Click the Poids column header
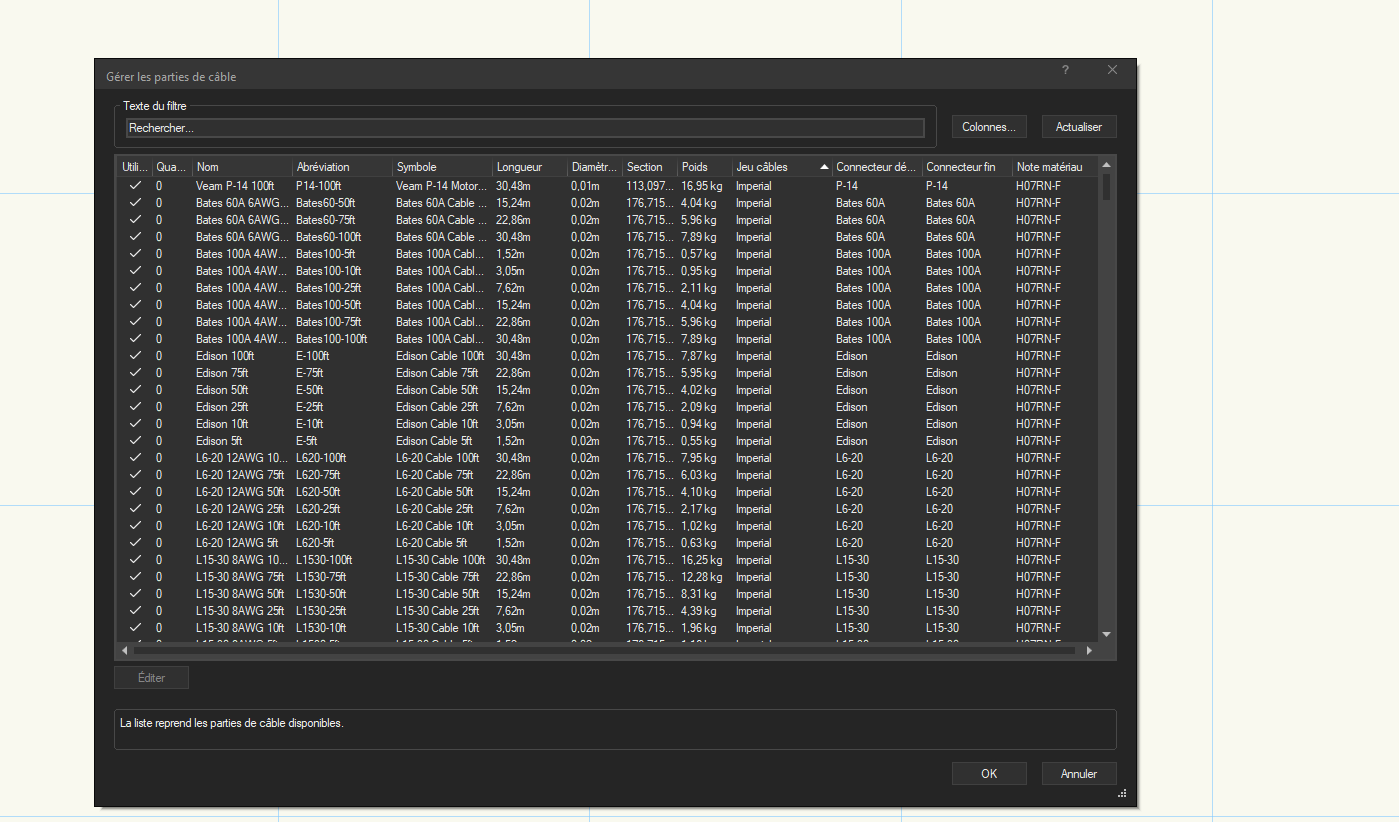The height and width of the screenshot is (822, 1399). (x=702, y=167)
